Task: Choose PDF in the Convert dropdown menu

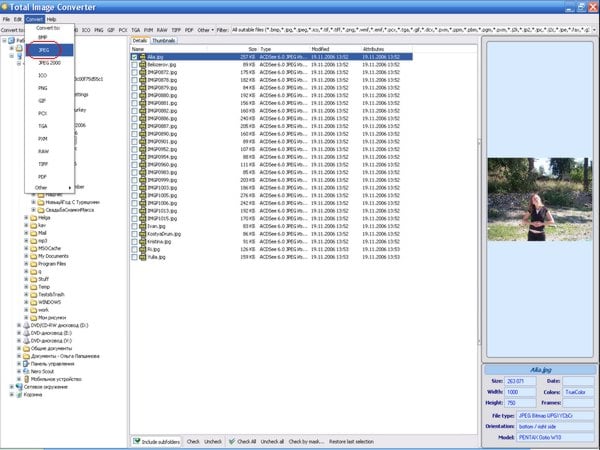Action: [x=42, y=177]
